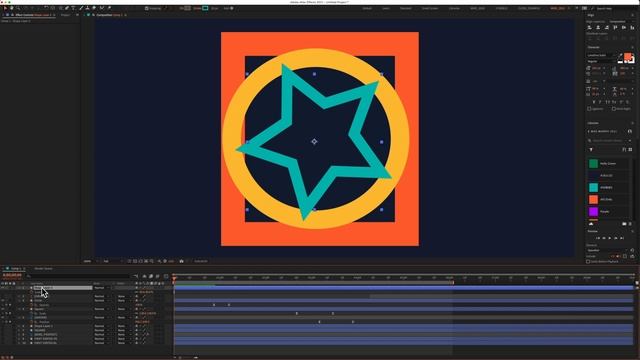The height and width of the screenshot is (360, 640).
Task: Enable the Hindi Digits checkbox
Action: [614, 109]
